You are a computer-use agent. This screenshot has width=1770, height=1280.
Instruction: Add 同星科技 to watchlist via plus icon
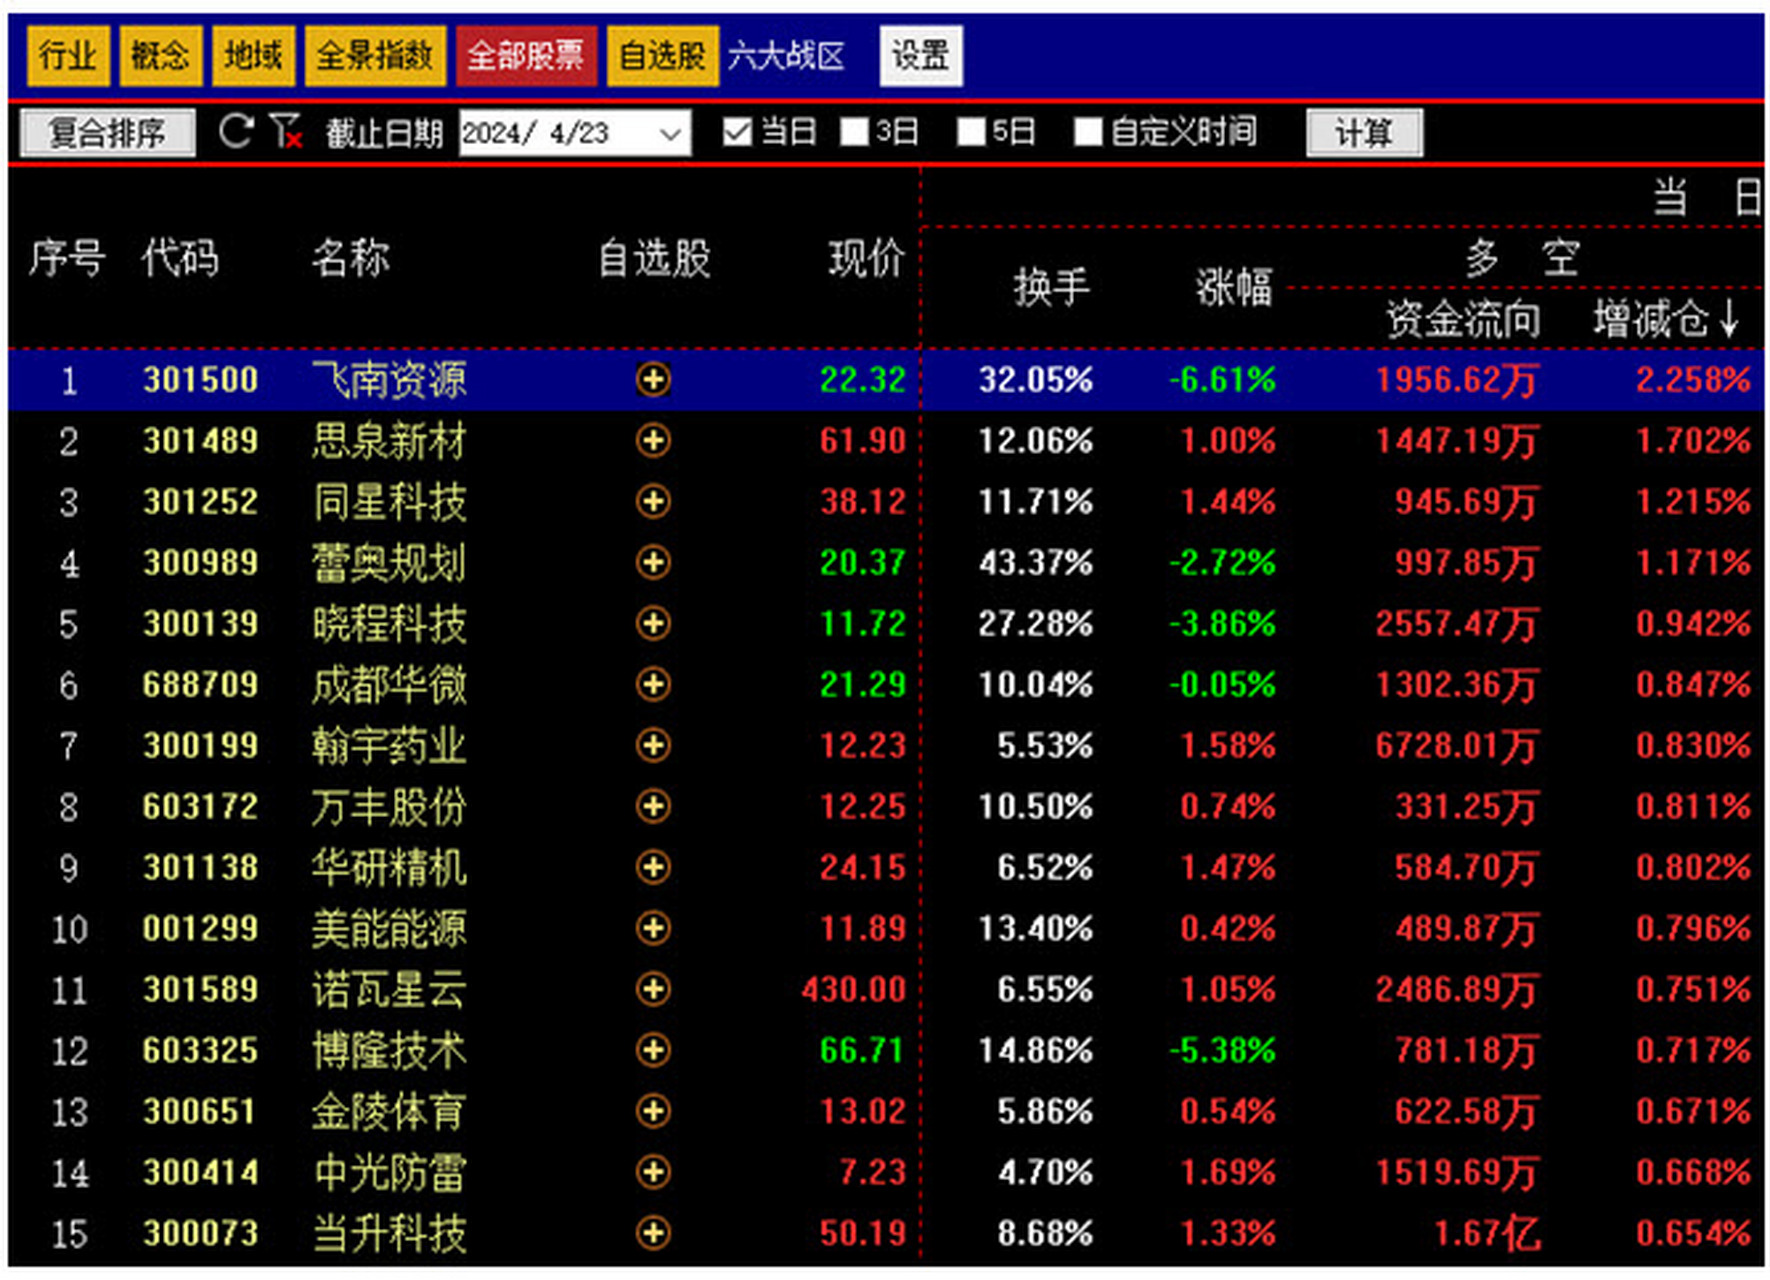coord(653,501)
